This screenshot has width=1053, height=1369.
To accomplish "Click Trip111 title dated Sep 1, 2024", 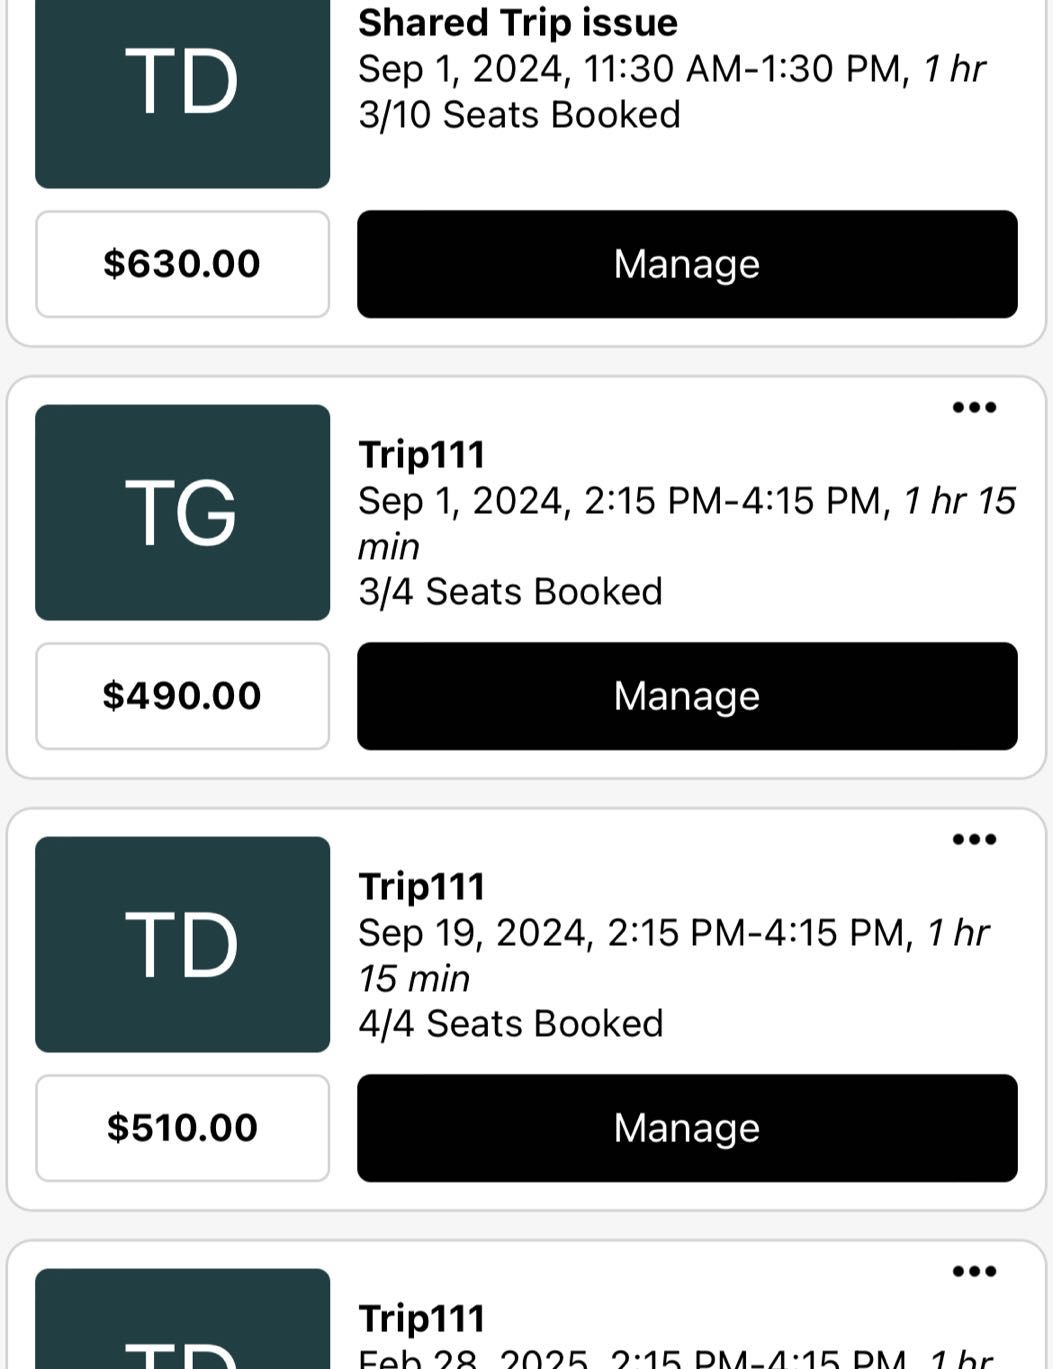I will [x=422, y=455].
